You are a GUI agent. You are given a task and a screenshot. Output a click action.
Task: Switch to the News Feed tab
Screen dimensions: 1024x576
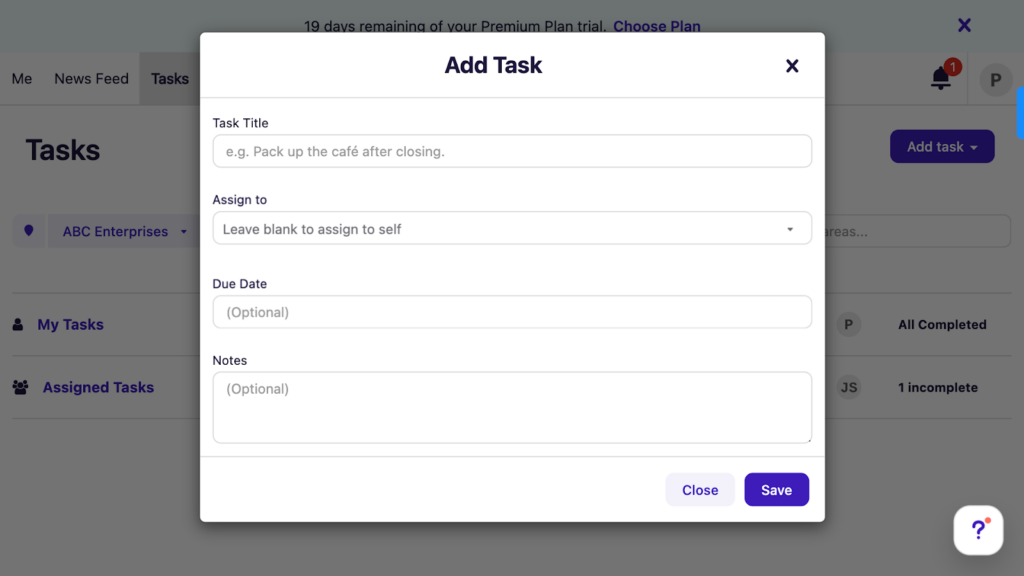pyautogui.click(x=91, y=79)
